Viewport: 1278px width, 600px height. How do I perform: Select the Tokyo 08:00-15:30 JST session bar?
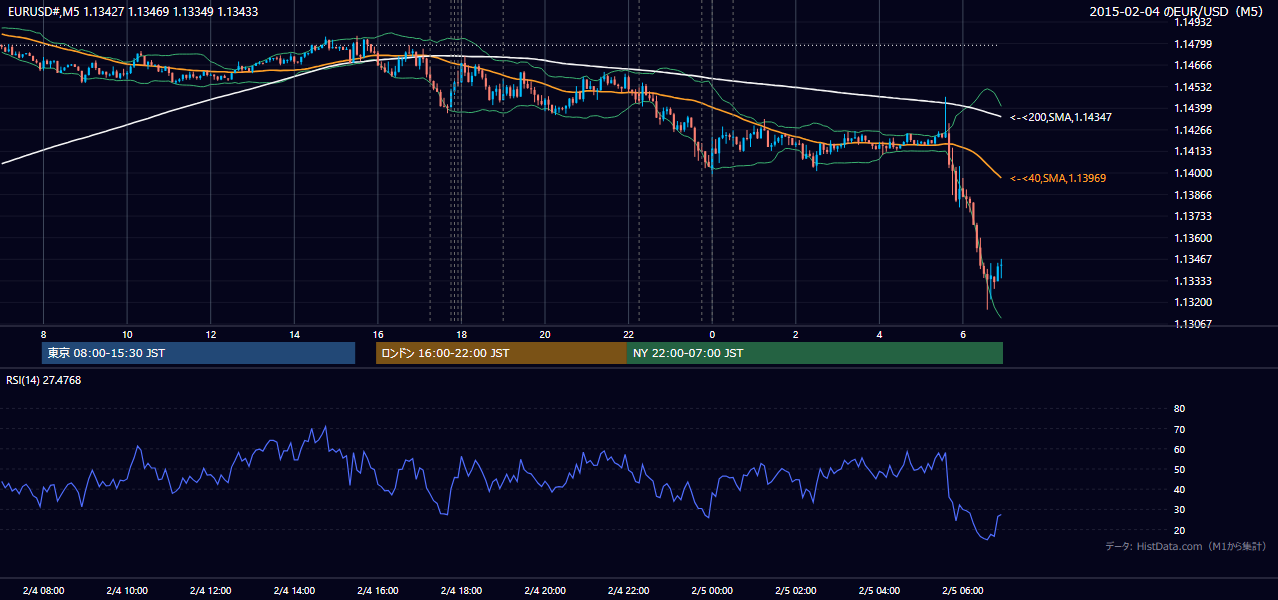pos(199,353)
